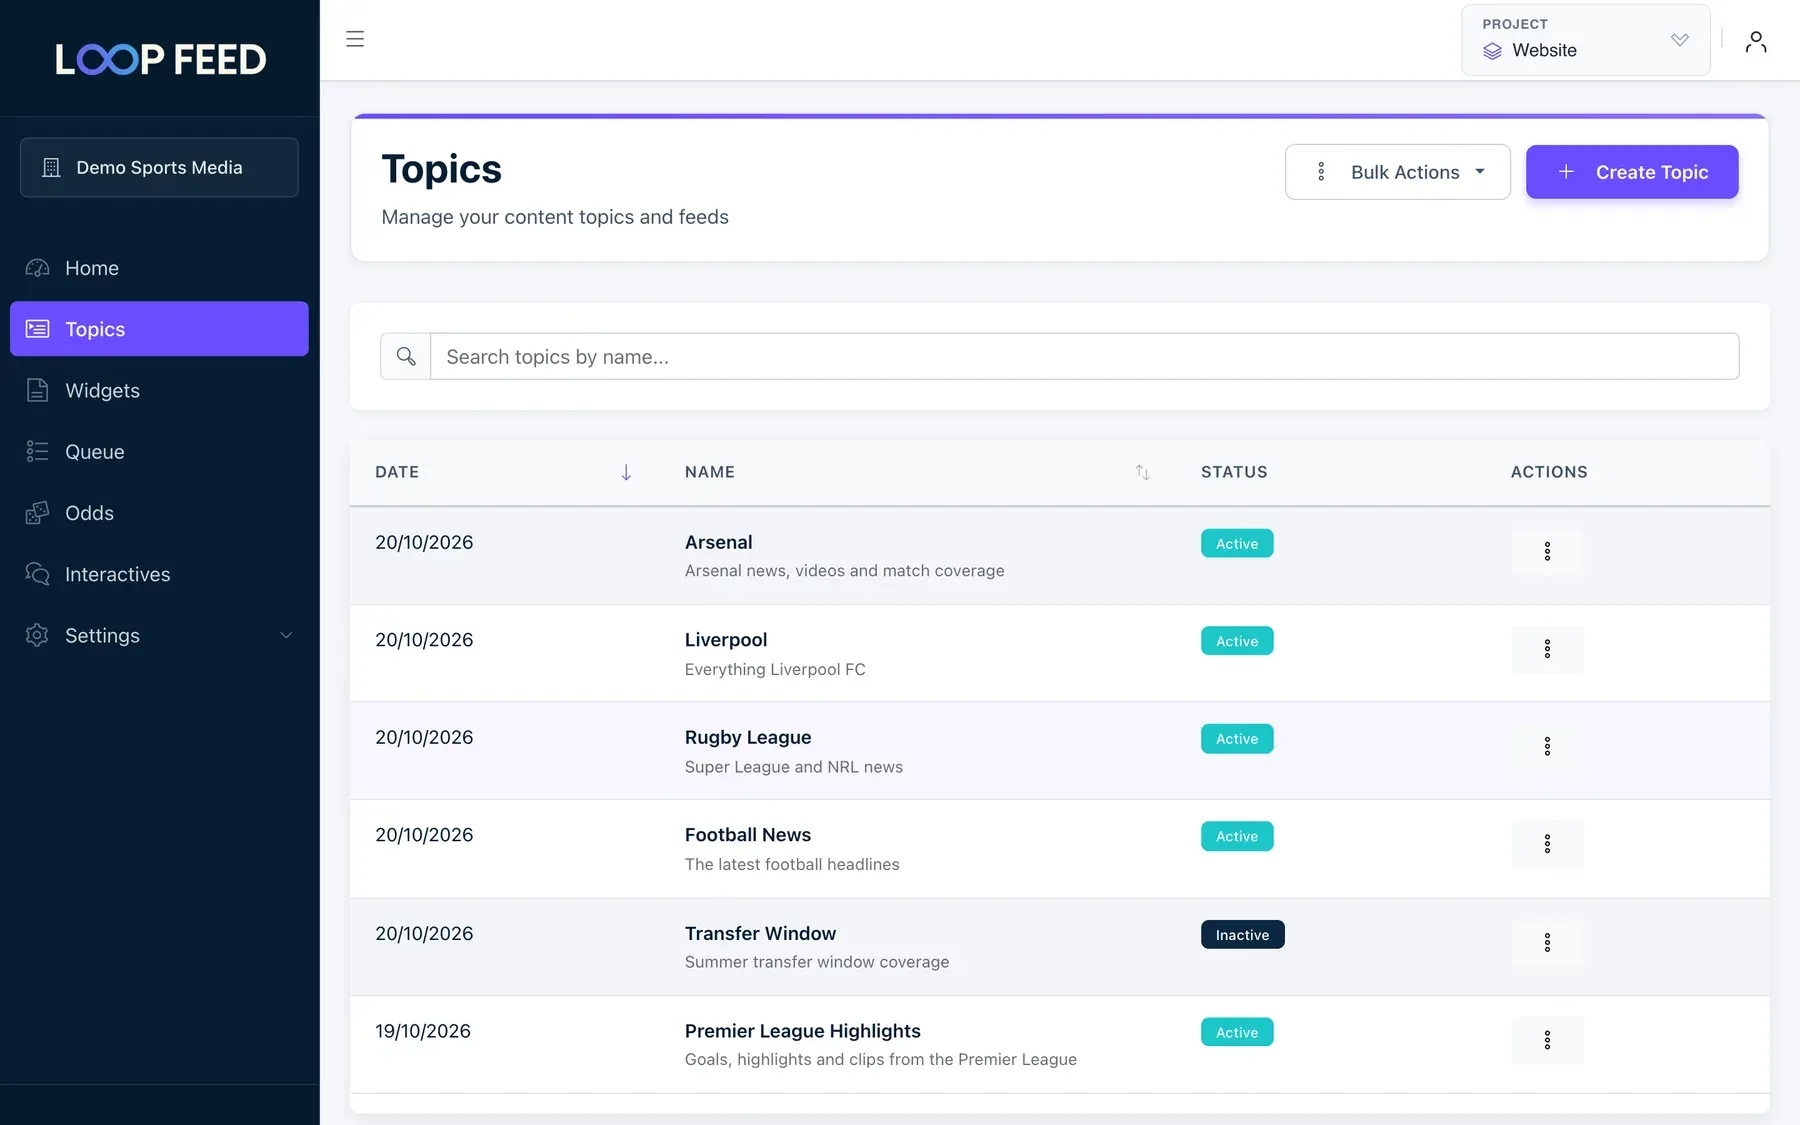Open Widgets in the sidebar
The image size is (1800, 1125).
[159, 390]
